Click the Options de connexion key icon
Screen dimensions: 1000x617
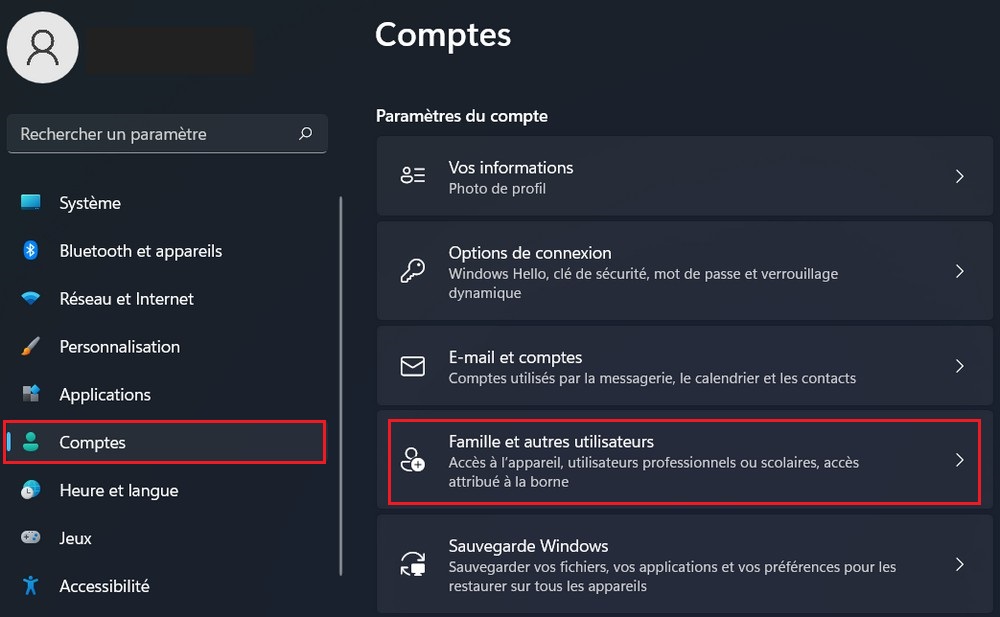click(x=412, y=272)
